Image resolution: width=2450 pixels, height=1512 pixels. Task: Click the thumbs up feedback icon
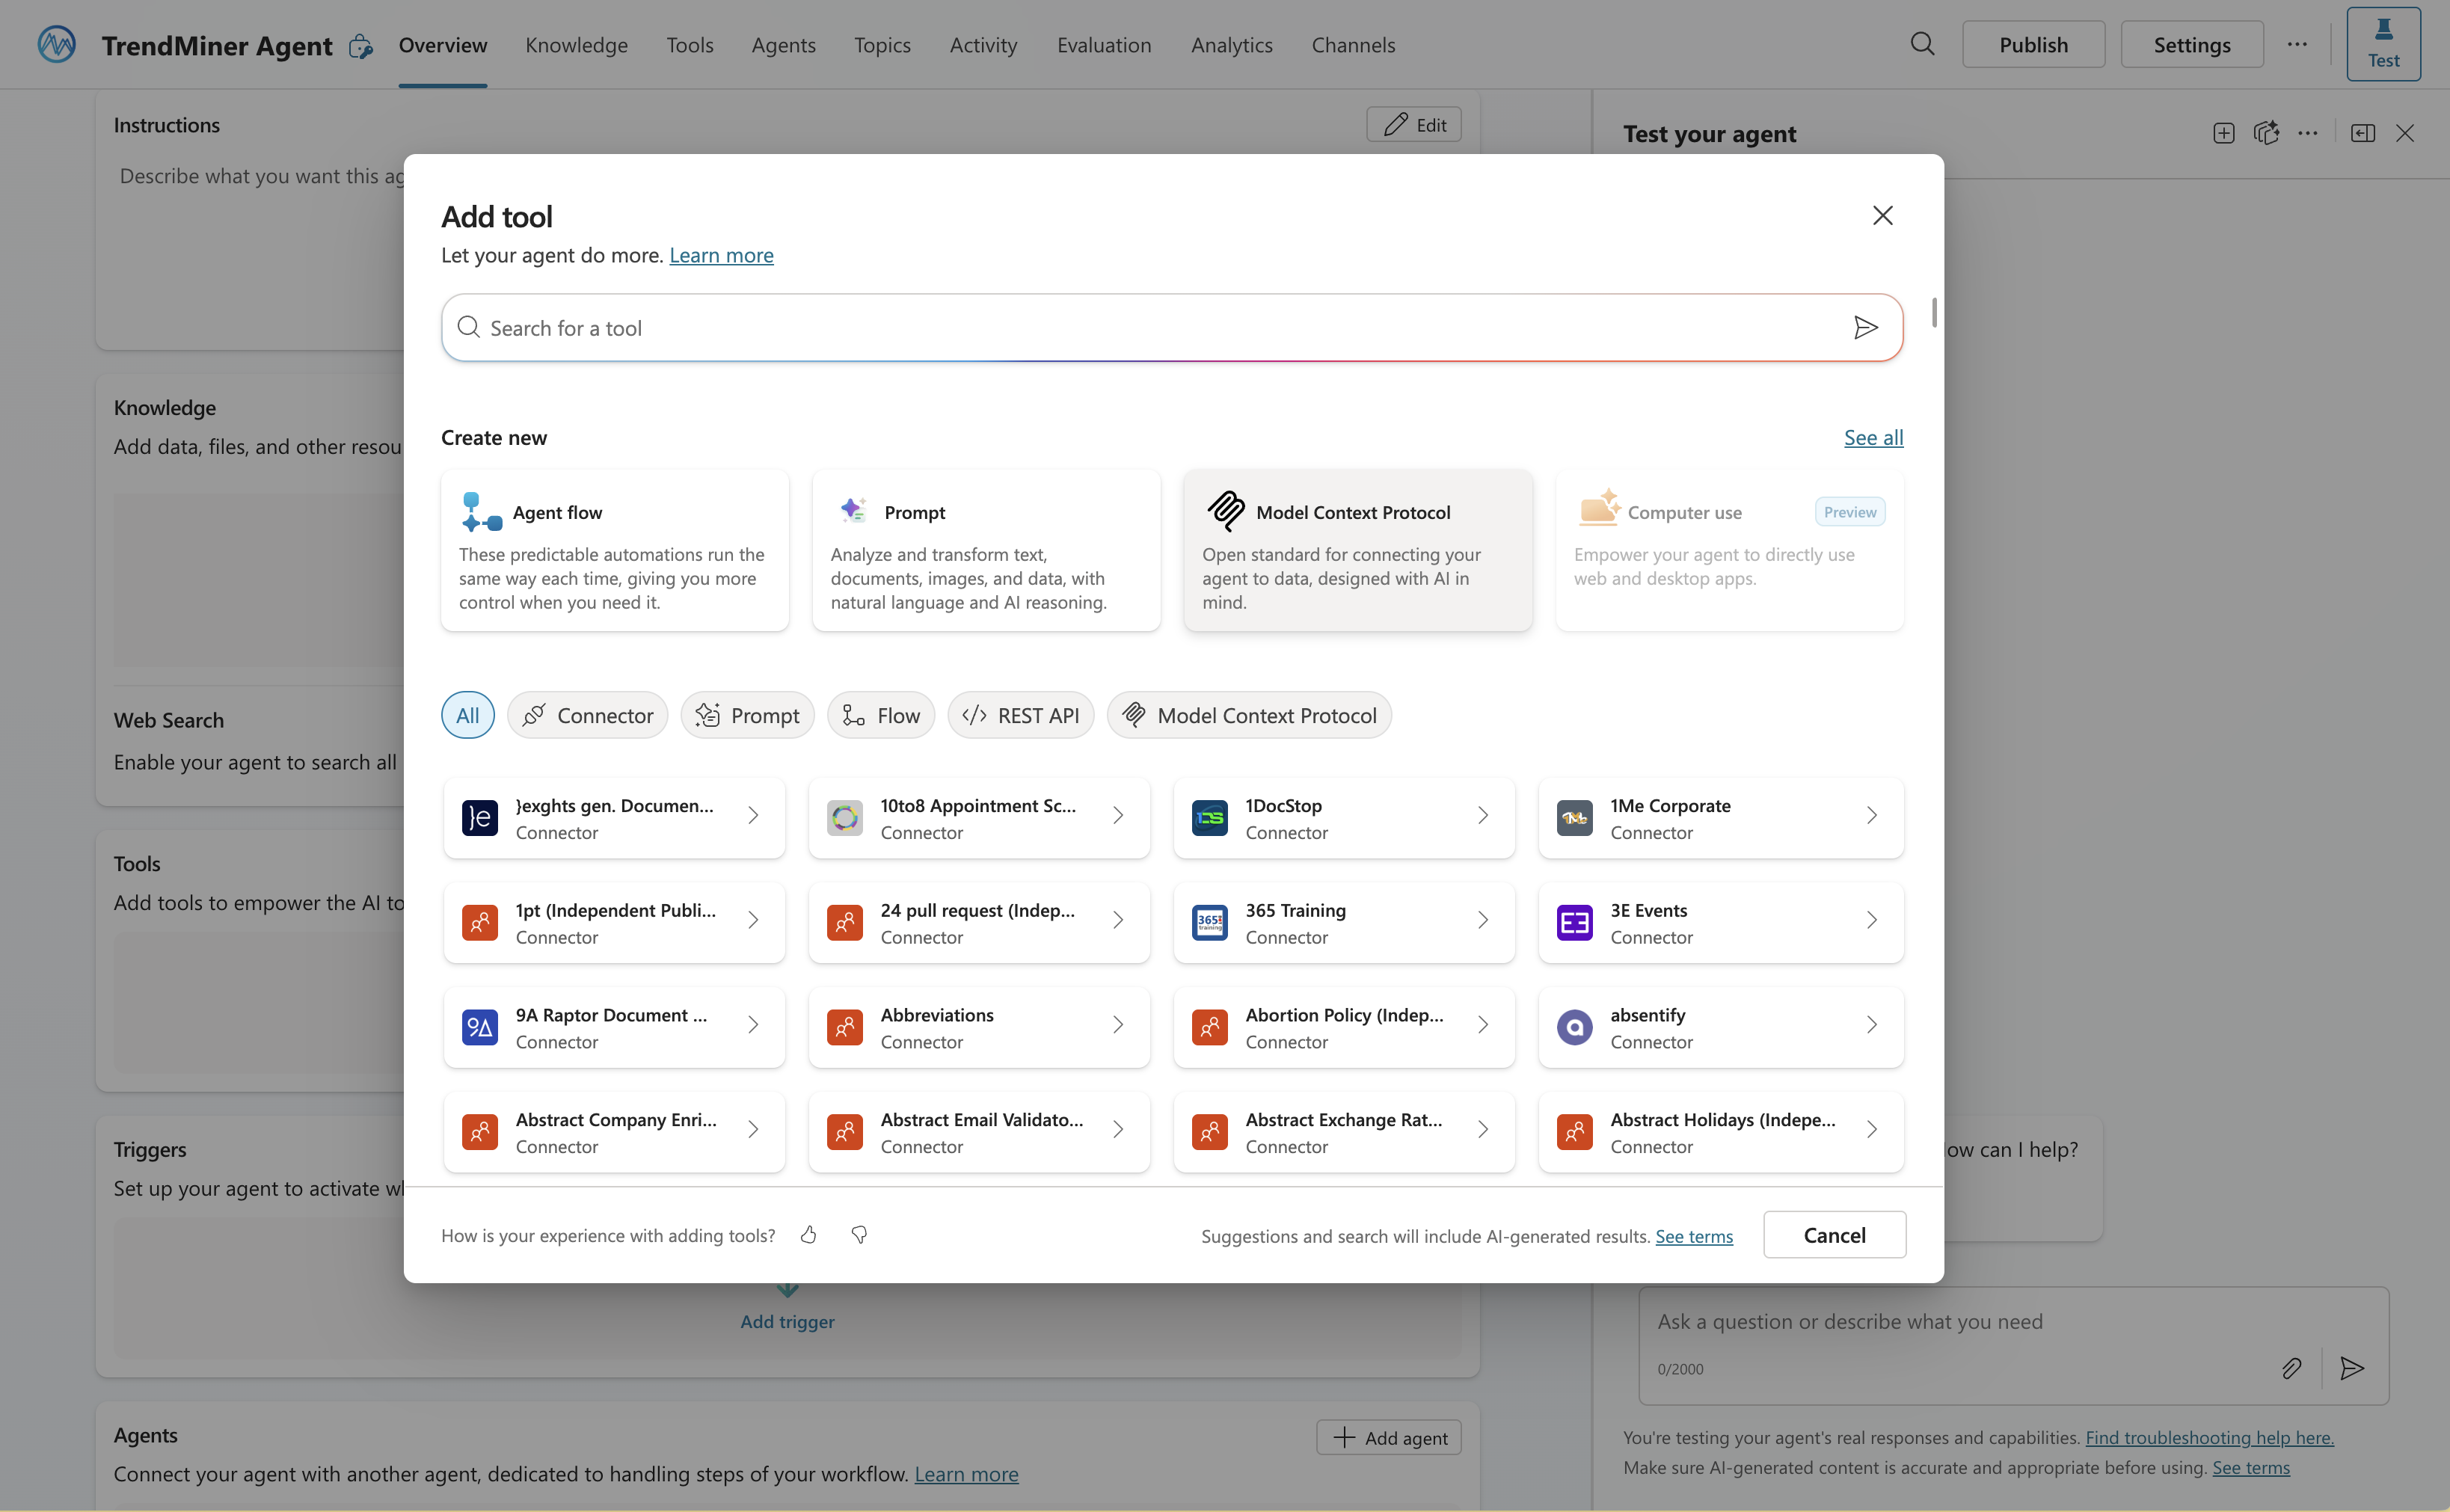pos(809,1235)
